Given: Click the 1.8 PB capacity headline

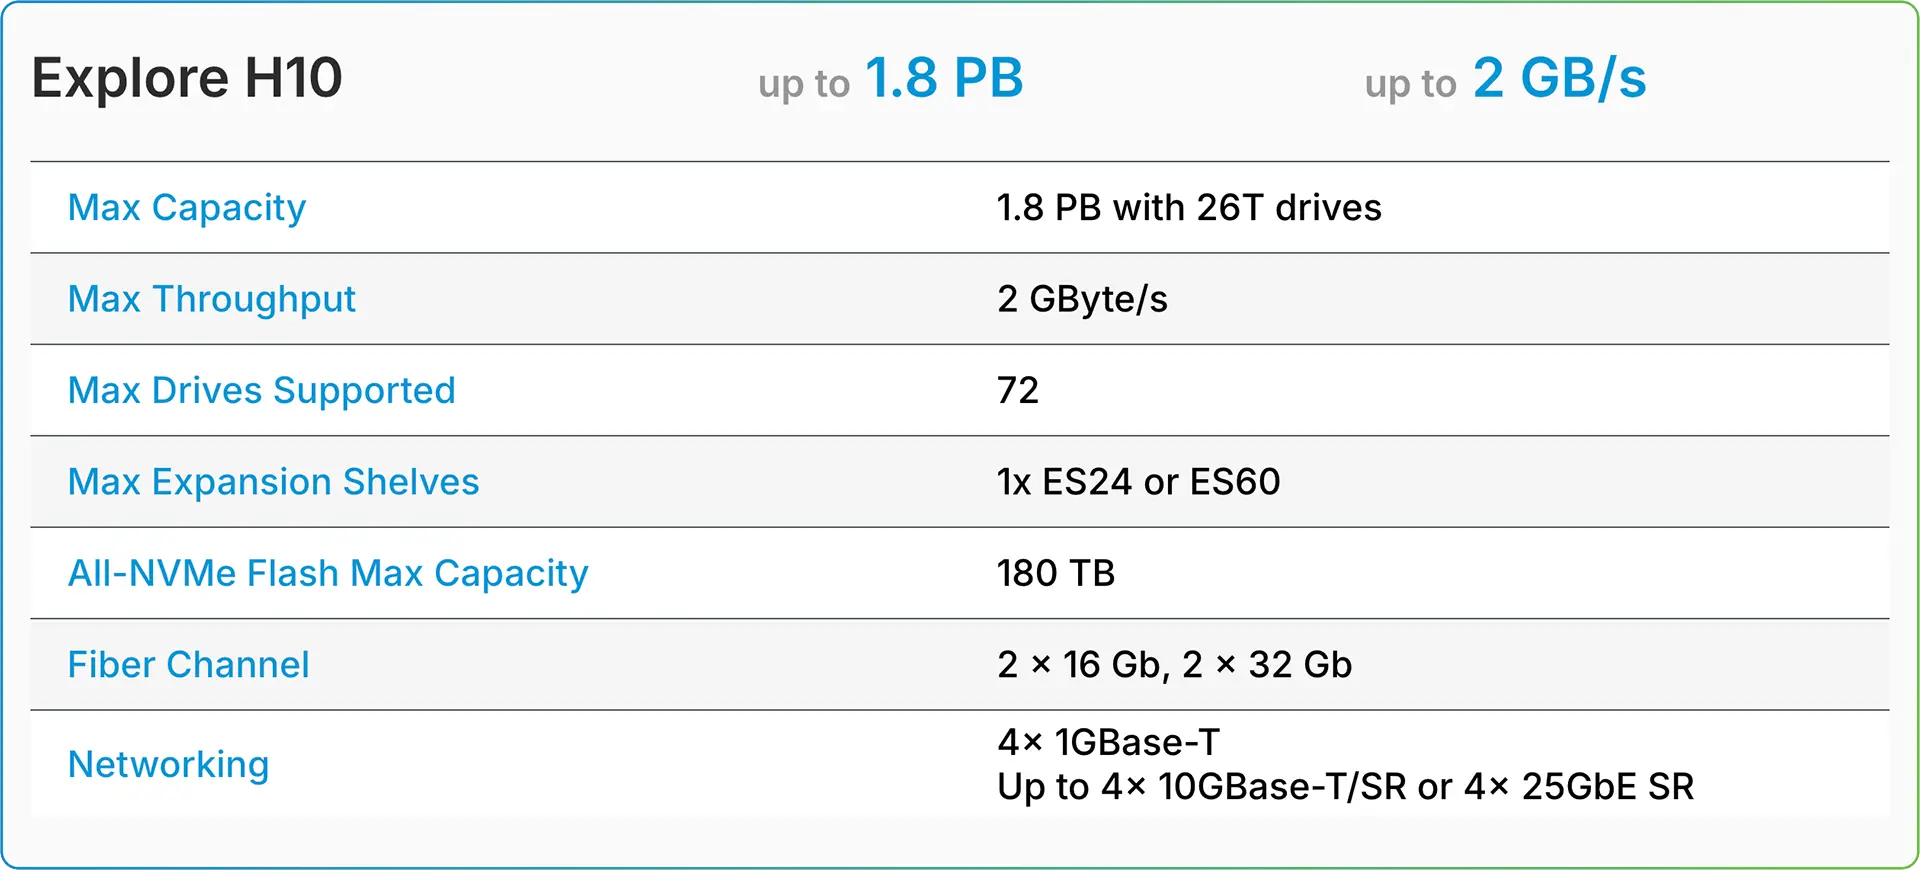Looking at the screenshot, I should [944, 78].
